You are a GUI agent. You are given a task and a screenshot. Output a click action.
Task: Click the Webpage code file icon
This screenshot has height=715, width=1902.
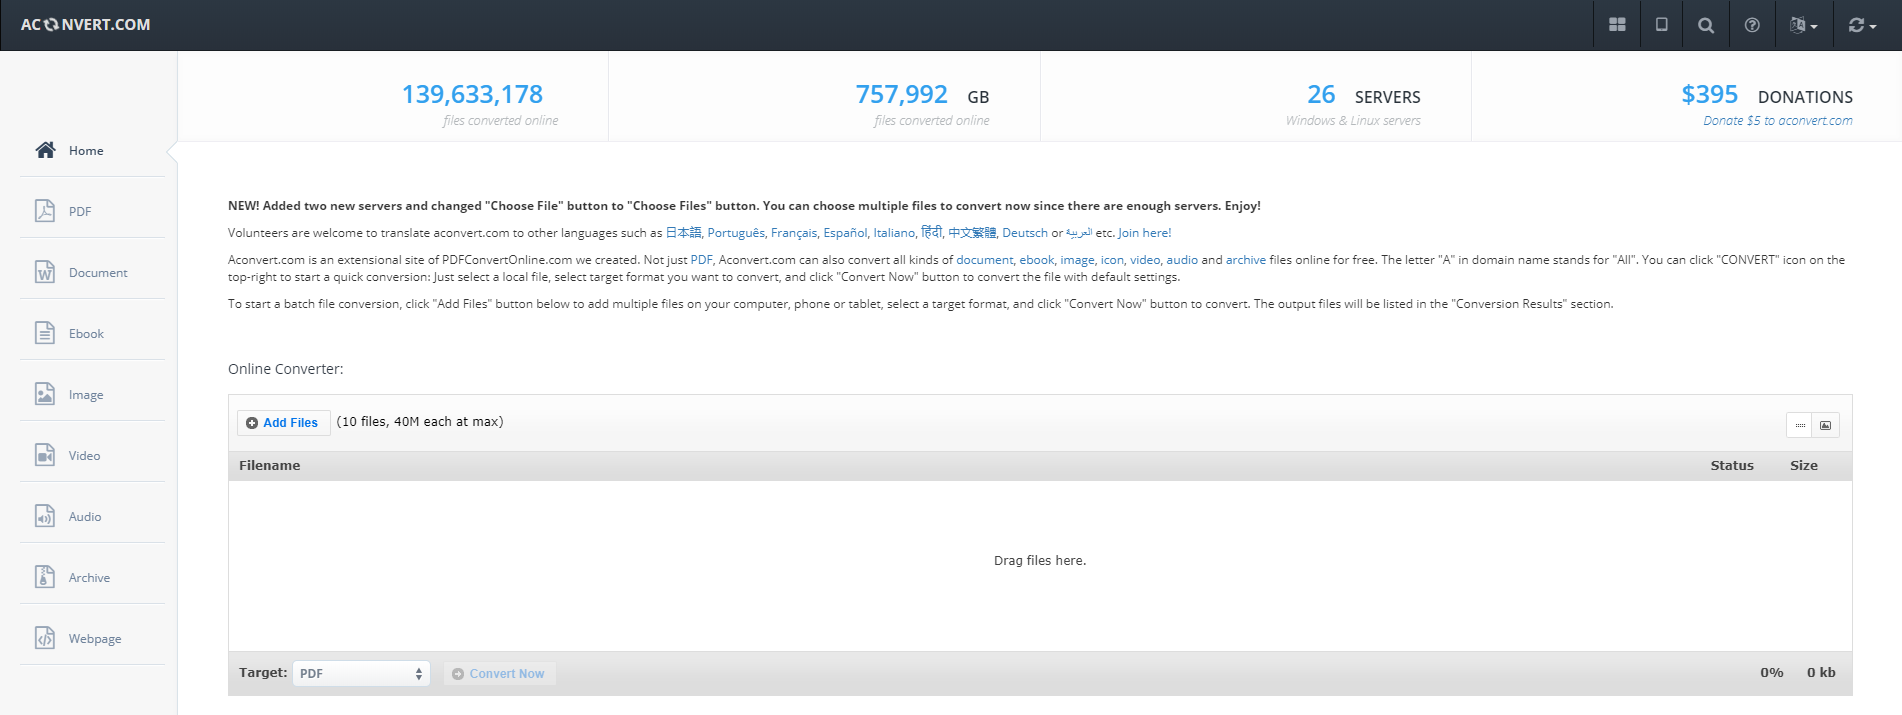(x=45, y=638)
